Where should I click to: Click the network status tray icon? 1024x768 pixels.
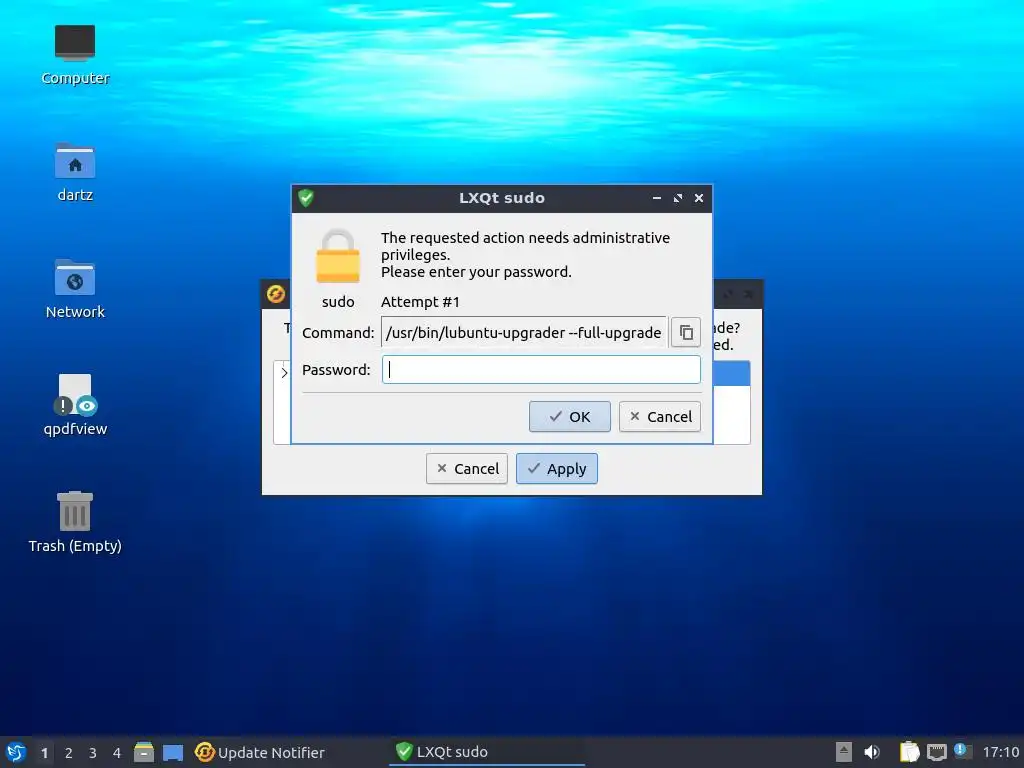pos(936,752)
